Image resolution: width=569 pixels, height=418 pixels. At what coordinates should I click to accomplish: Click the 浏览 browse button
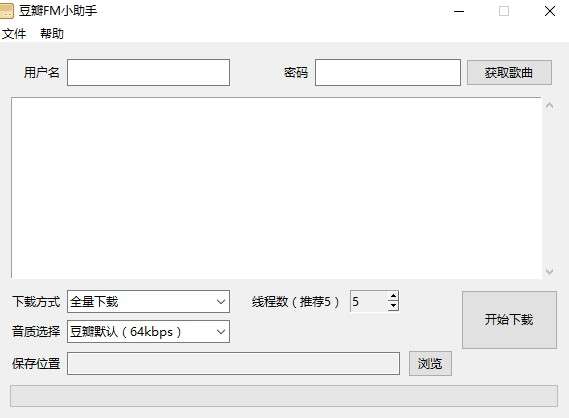pos(430,364)
